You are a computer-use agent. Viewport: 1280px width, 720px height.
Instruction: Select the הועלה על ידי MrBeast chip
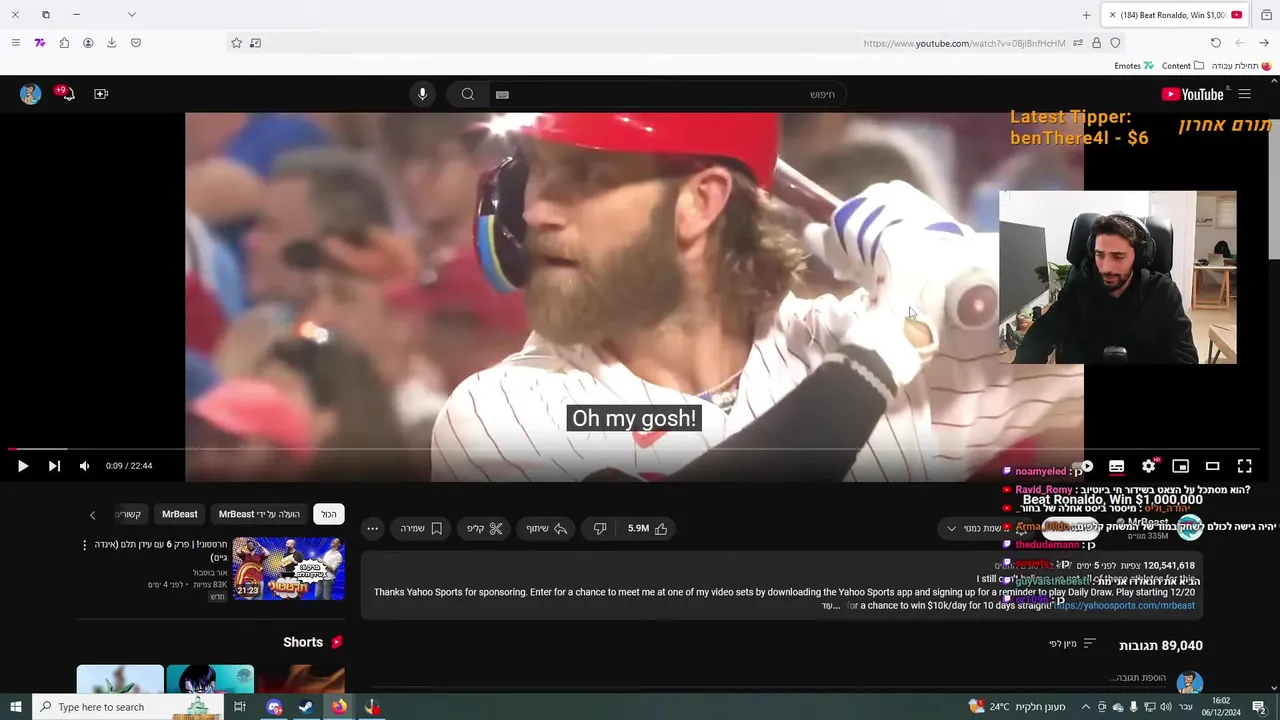[259, 514]
